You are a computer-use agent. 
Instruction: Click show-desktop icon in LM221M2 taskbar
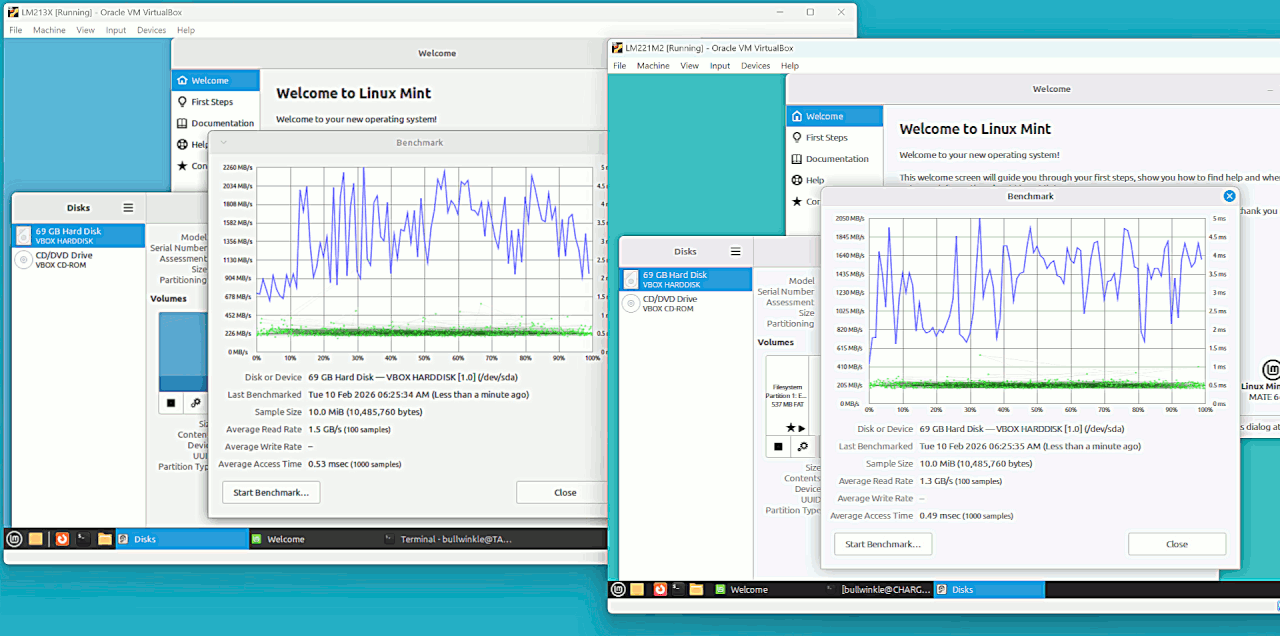pyautogui.click(x=637, y=590)
